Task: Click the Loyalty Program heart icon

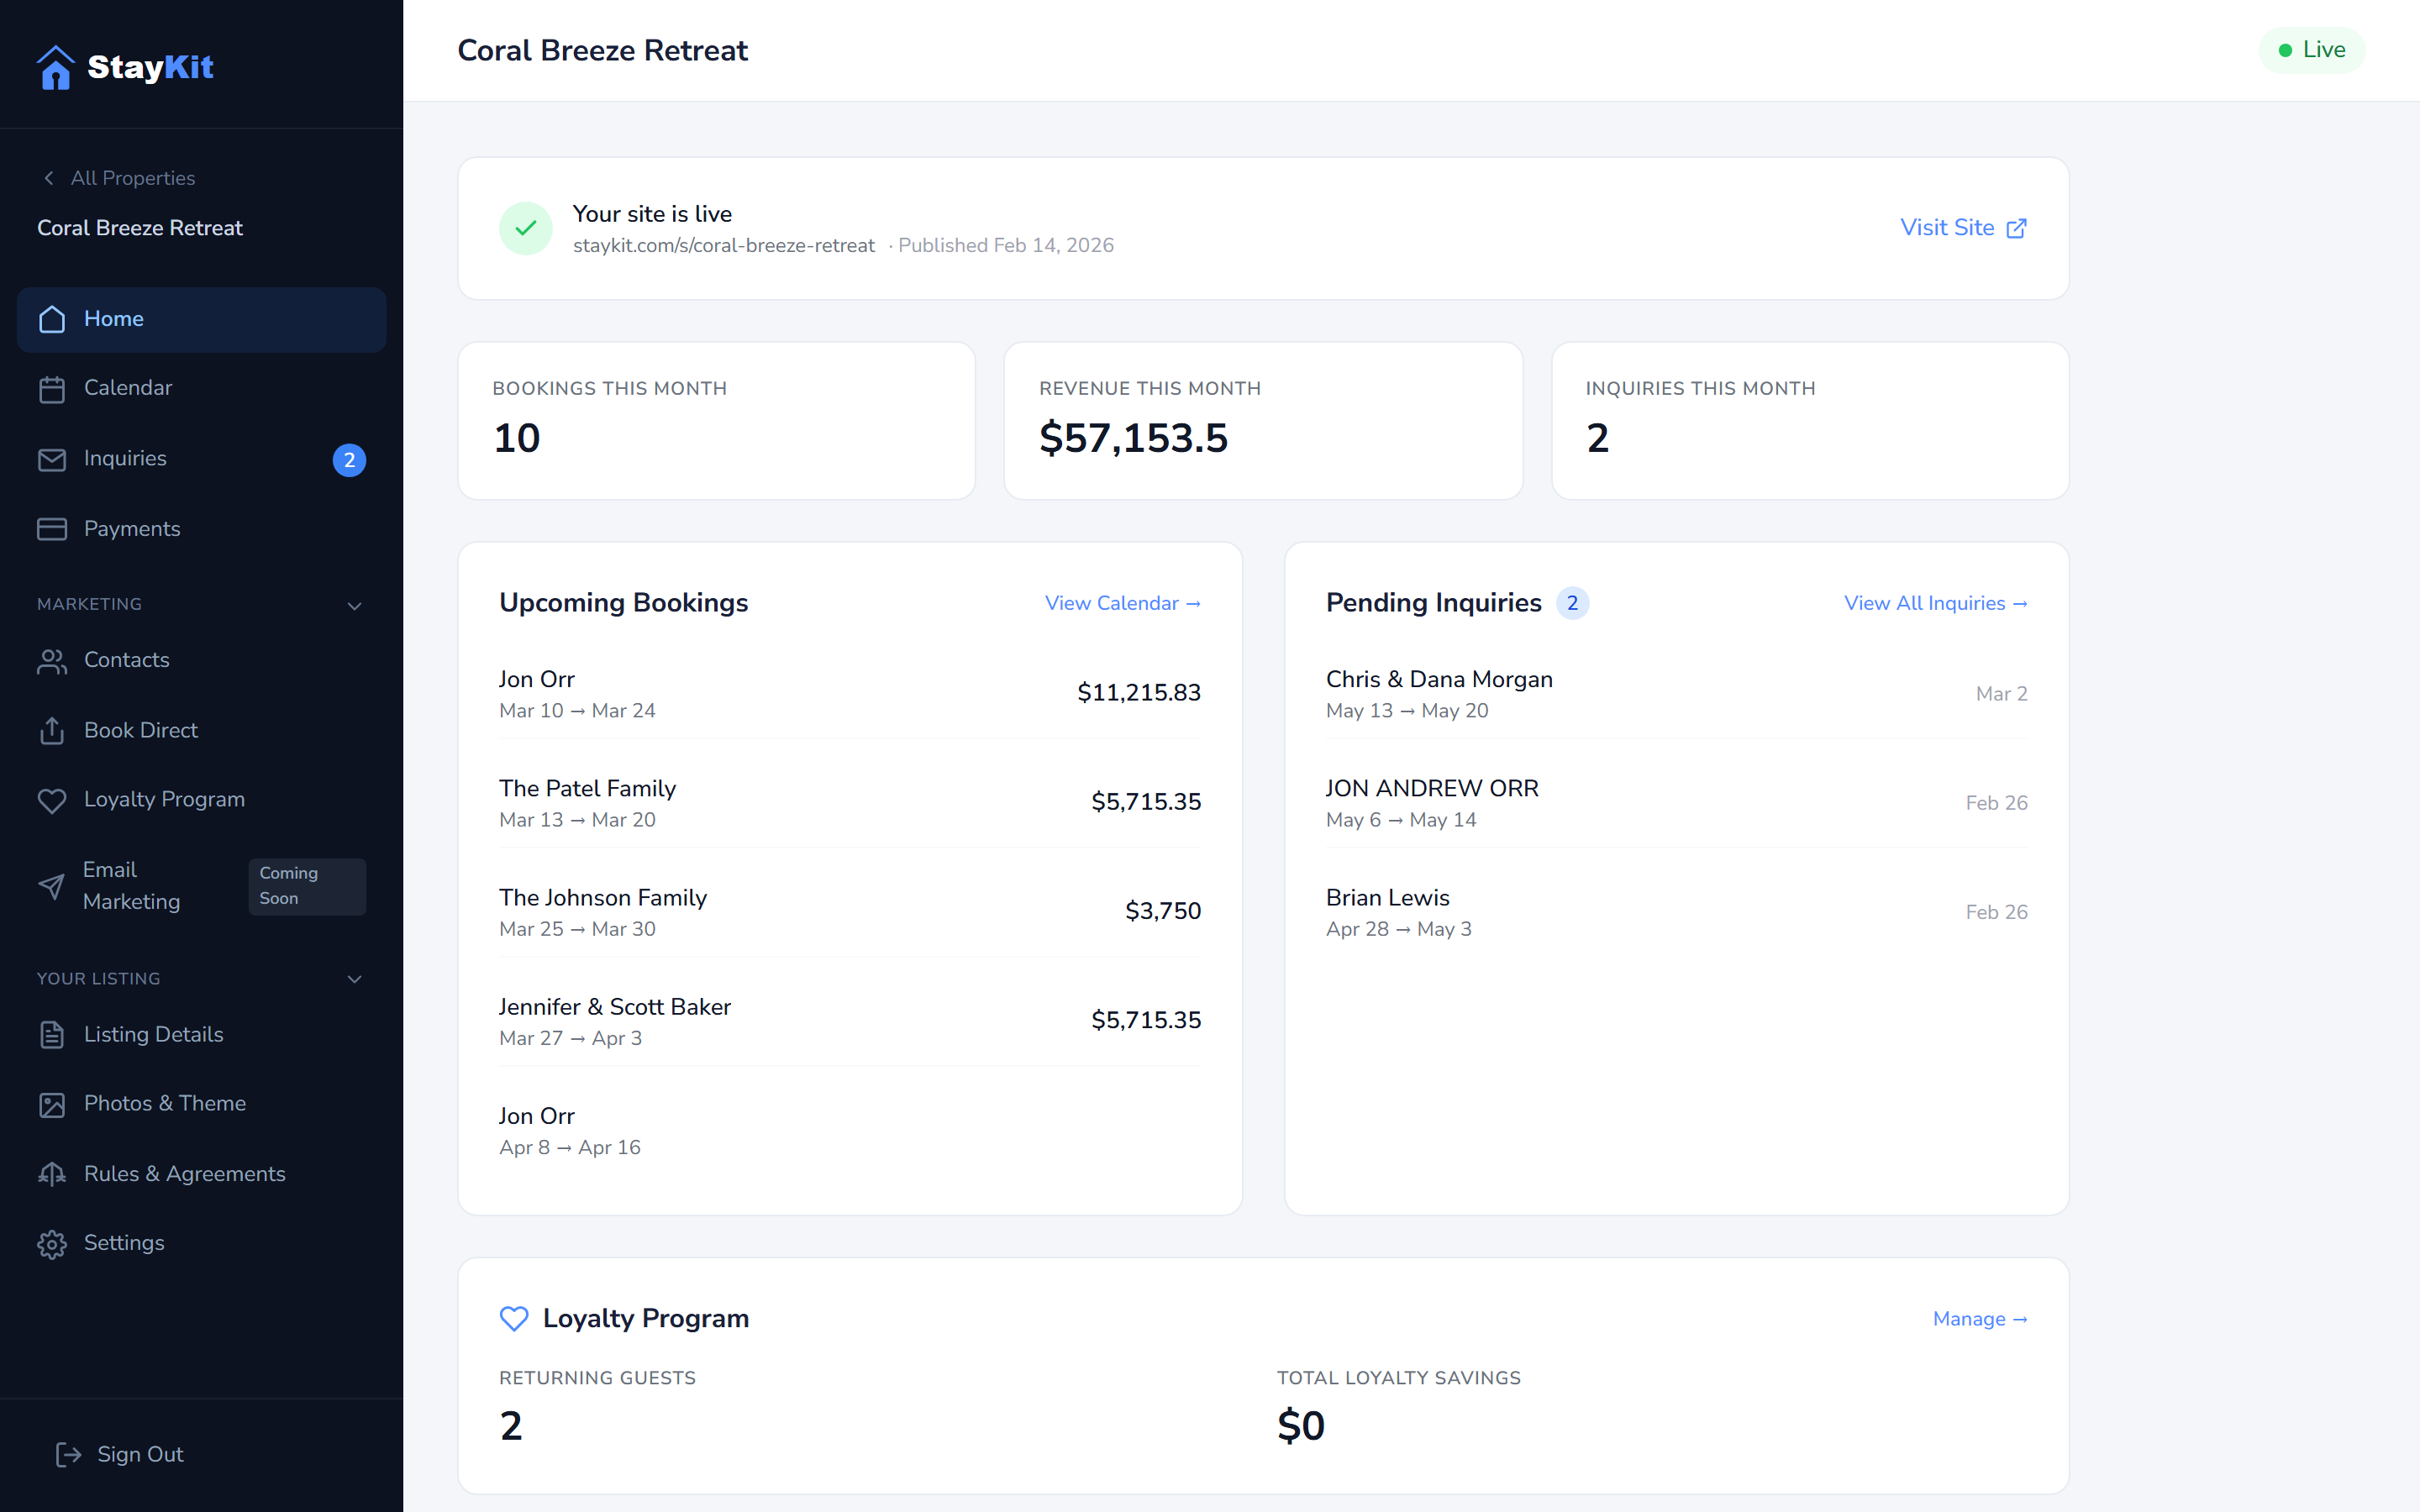Action: (x=52, y=800)
